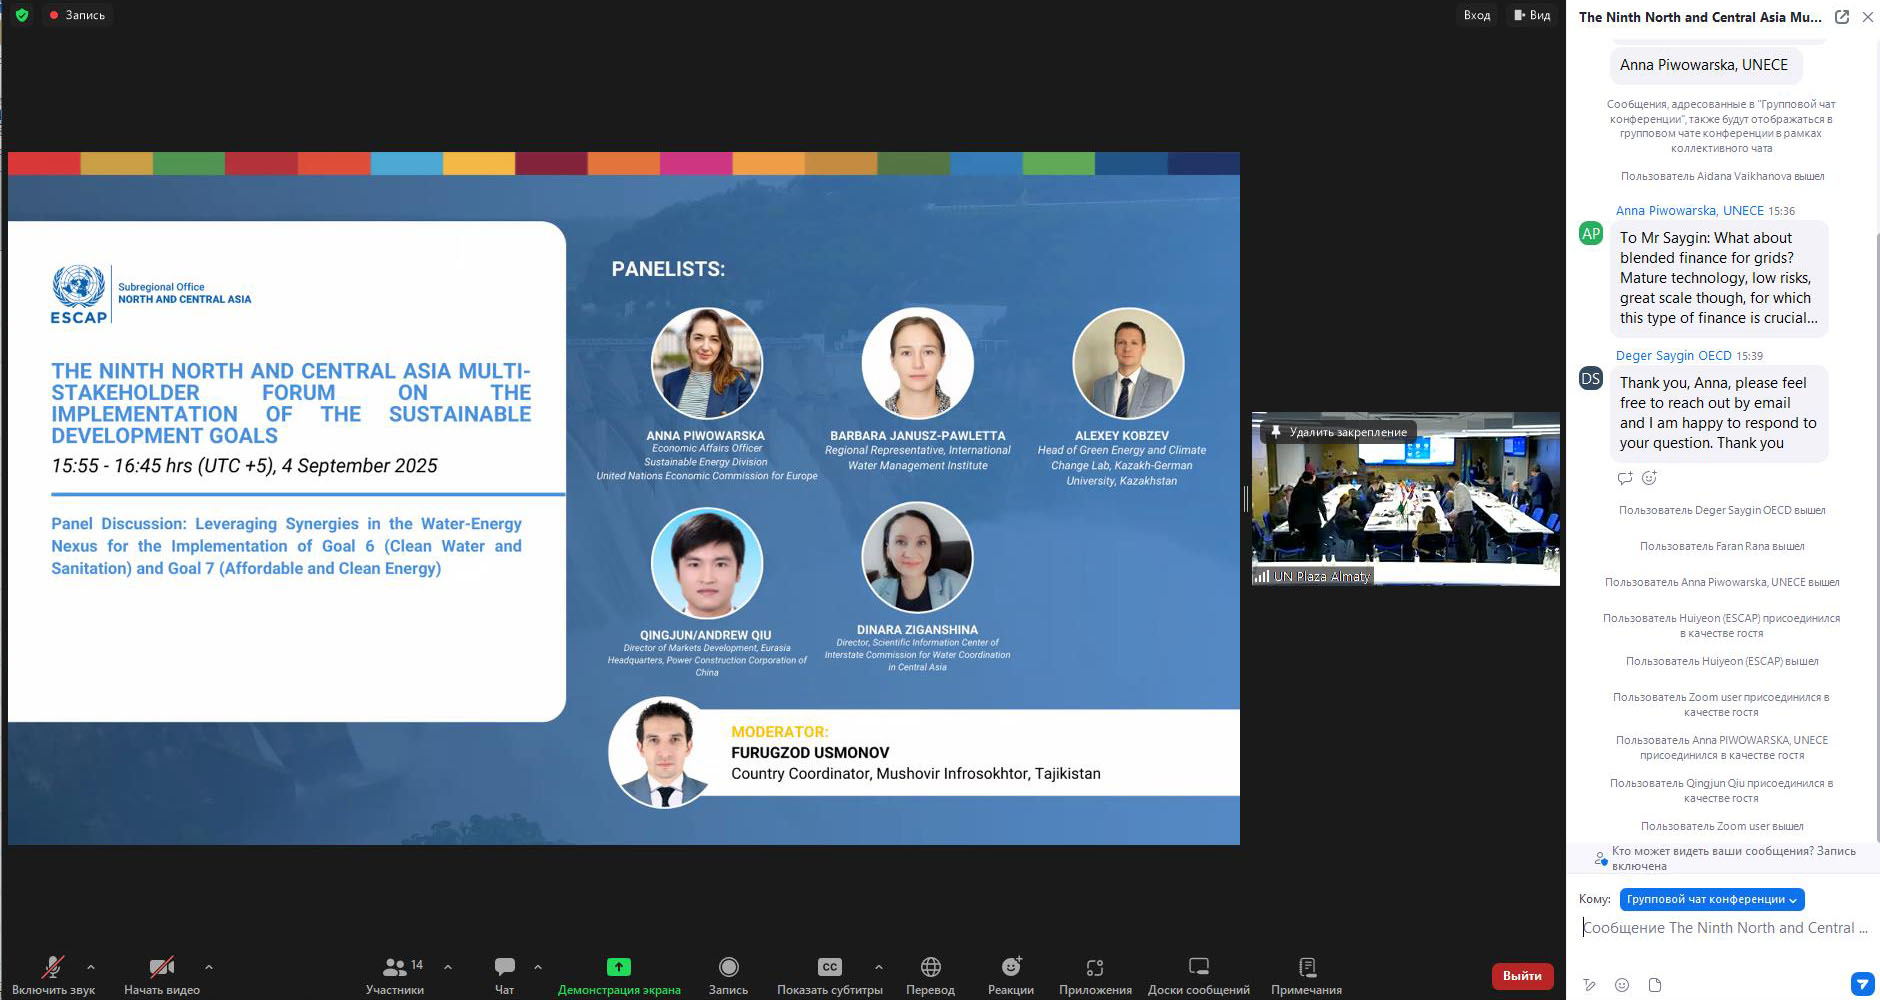The width and height of the screenshot is (1880, 1000).
Task: Click the green encryption shield icon
Action: click(x=22, y=15)
